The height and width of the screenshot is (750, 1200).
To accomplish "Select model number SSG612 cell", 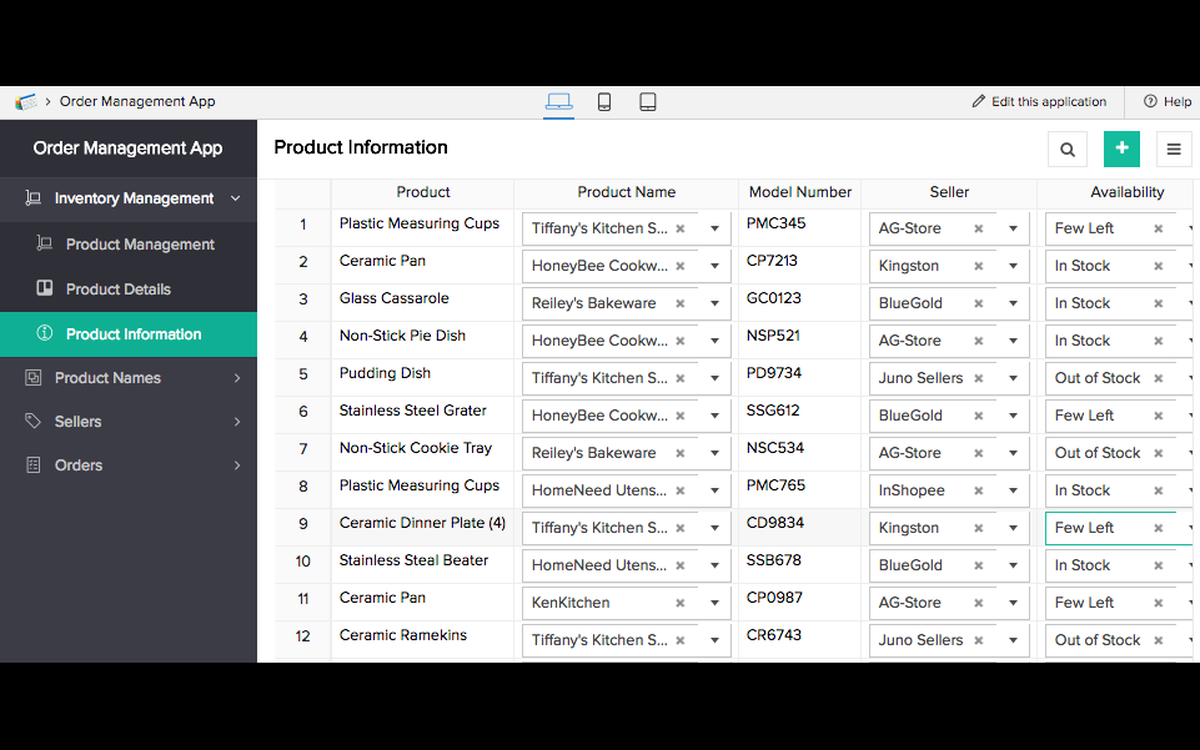I will (774, 410).
